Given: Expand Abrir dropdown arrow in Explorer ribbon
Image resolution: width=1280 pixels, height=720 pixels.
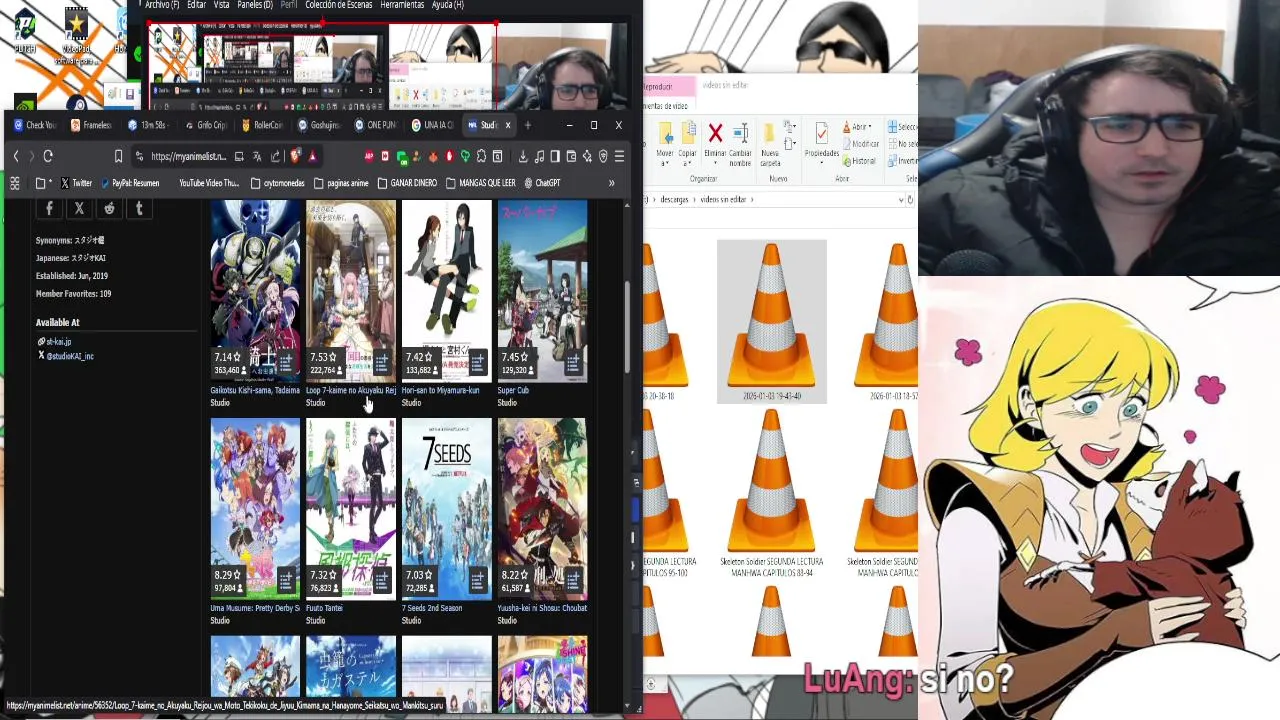Looking at the screenshot, I should pos(870,127).
